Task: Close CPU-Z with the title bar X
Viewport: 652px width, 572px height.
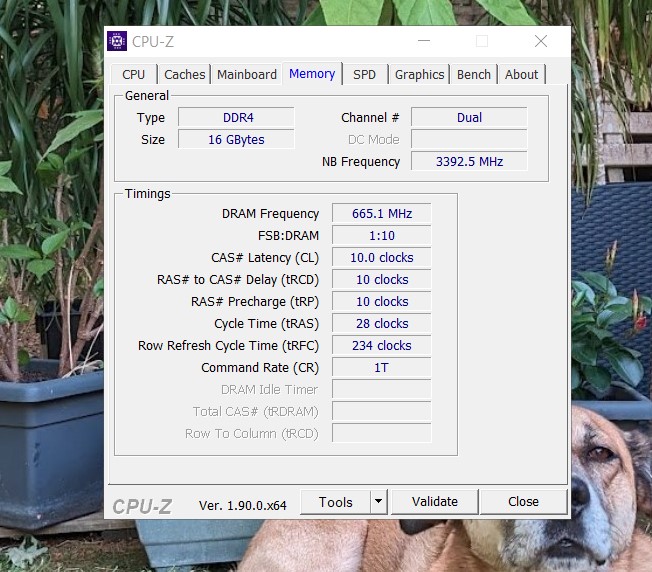Action: click(541, 41)
